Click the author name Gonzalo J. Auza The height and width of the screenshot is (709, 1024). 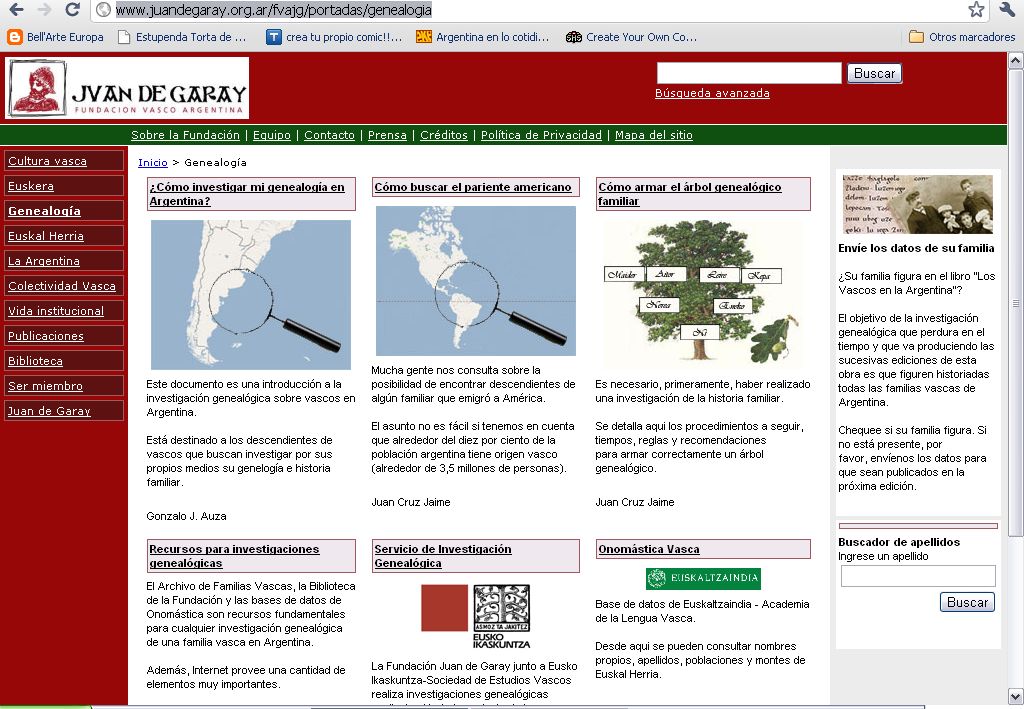[186, 516]
